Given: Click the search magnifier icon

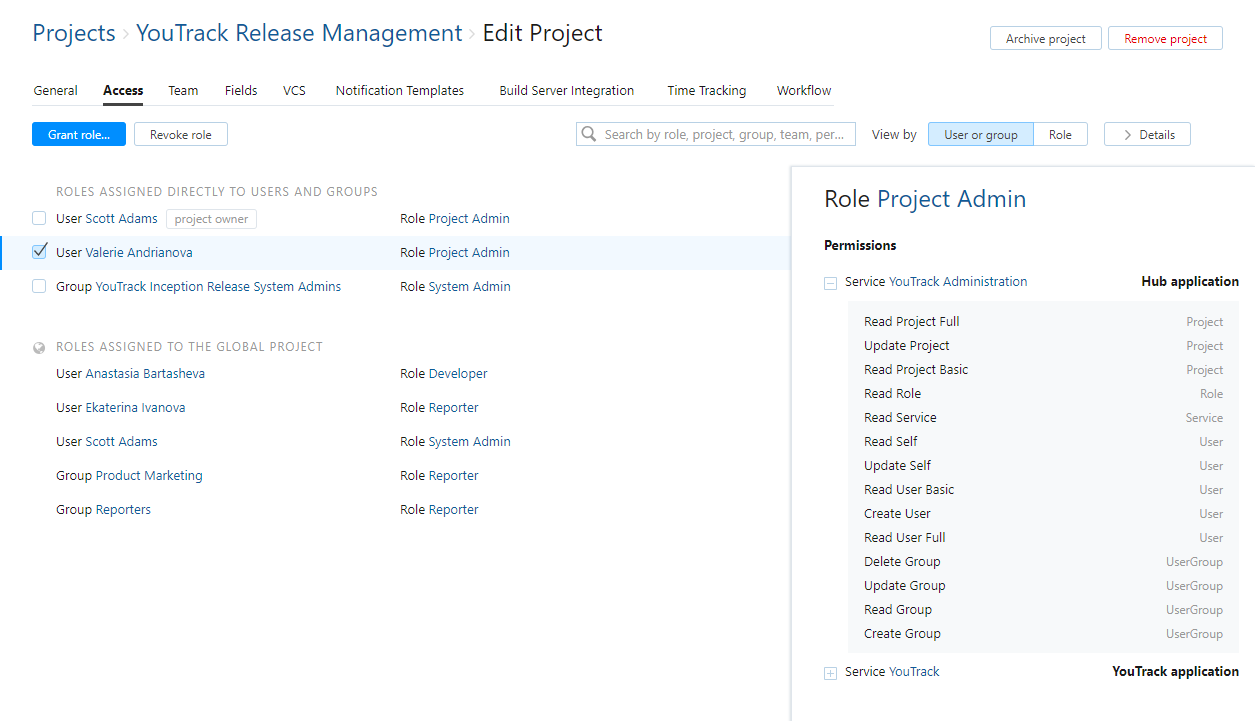Looking at the screenshot, I should pos(589,134).
